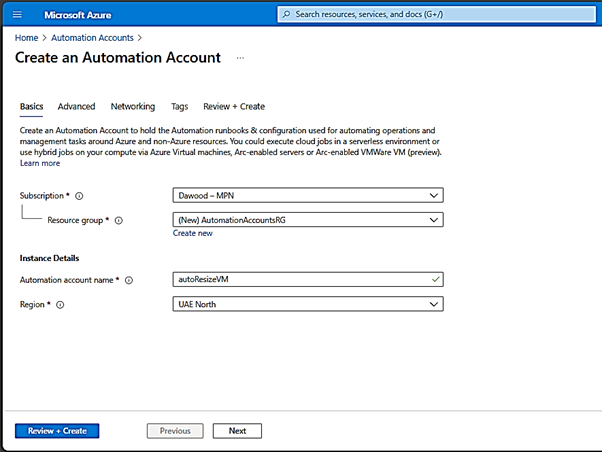This screenshot has height=452, width=602.
Task: Click the Microsoft Azure logo text
Action: 78,15
